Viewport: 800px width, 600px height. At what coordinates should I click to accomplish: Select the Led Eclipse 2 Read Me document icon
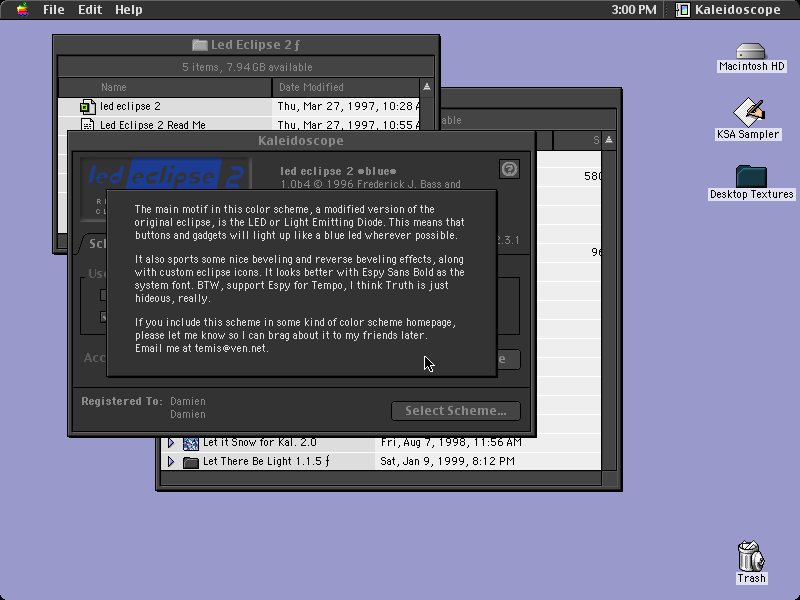tap(88, 124)
